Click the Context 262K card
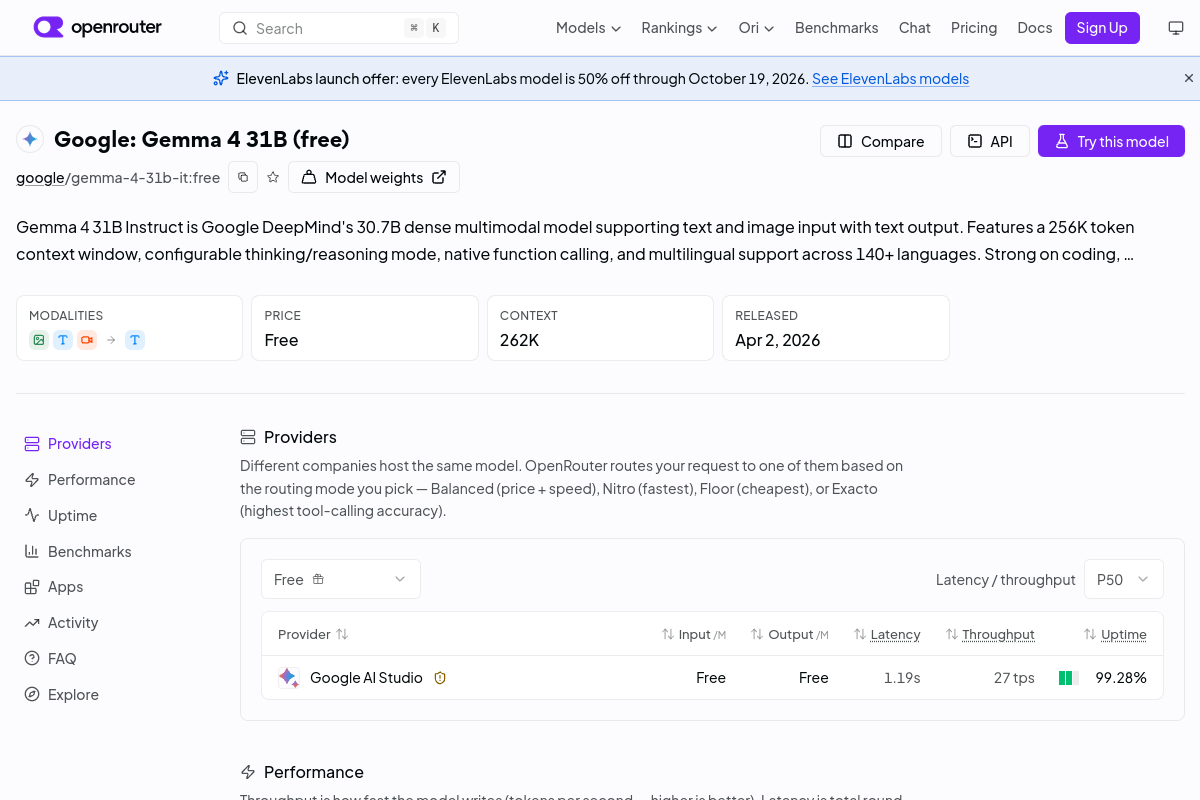The width and height of the screenshot is (1200, 800). pyautogui.click(x=600, y=328)
